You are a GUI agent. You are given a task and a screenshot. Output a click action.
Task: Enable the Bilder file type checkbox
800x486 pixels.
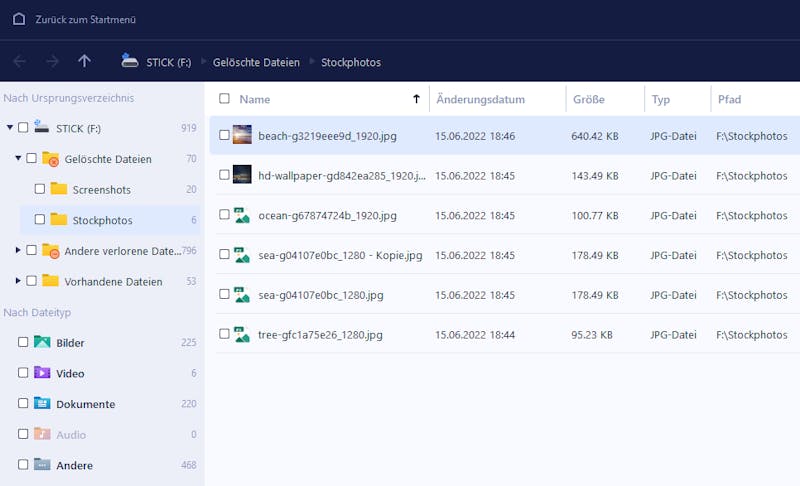[x=23, y=342]
